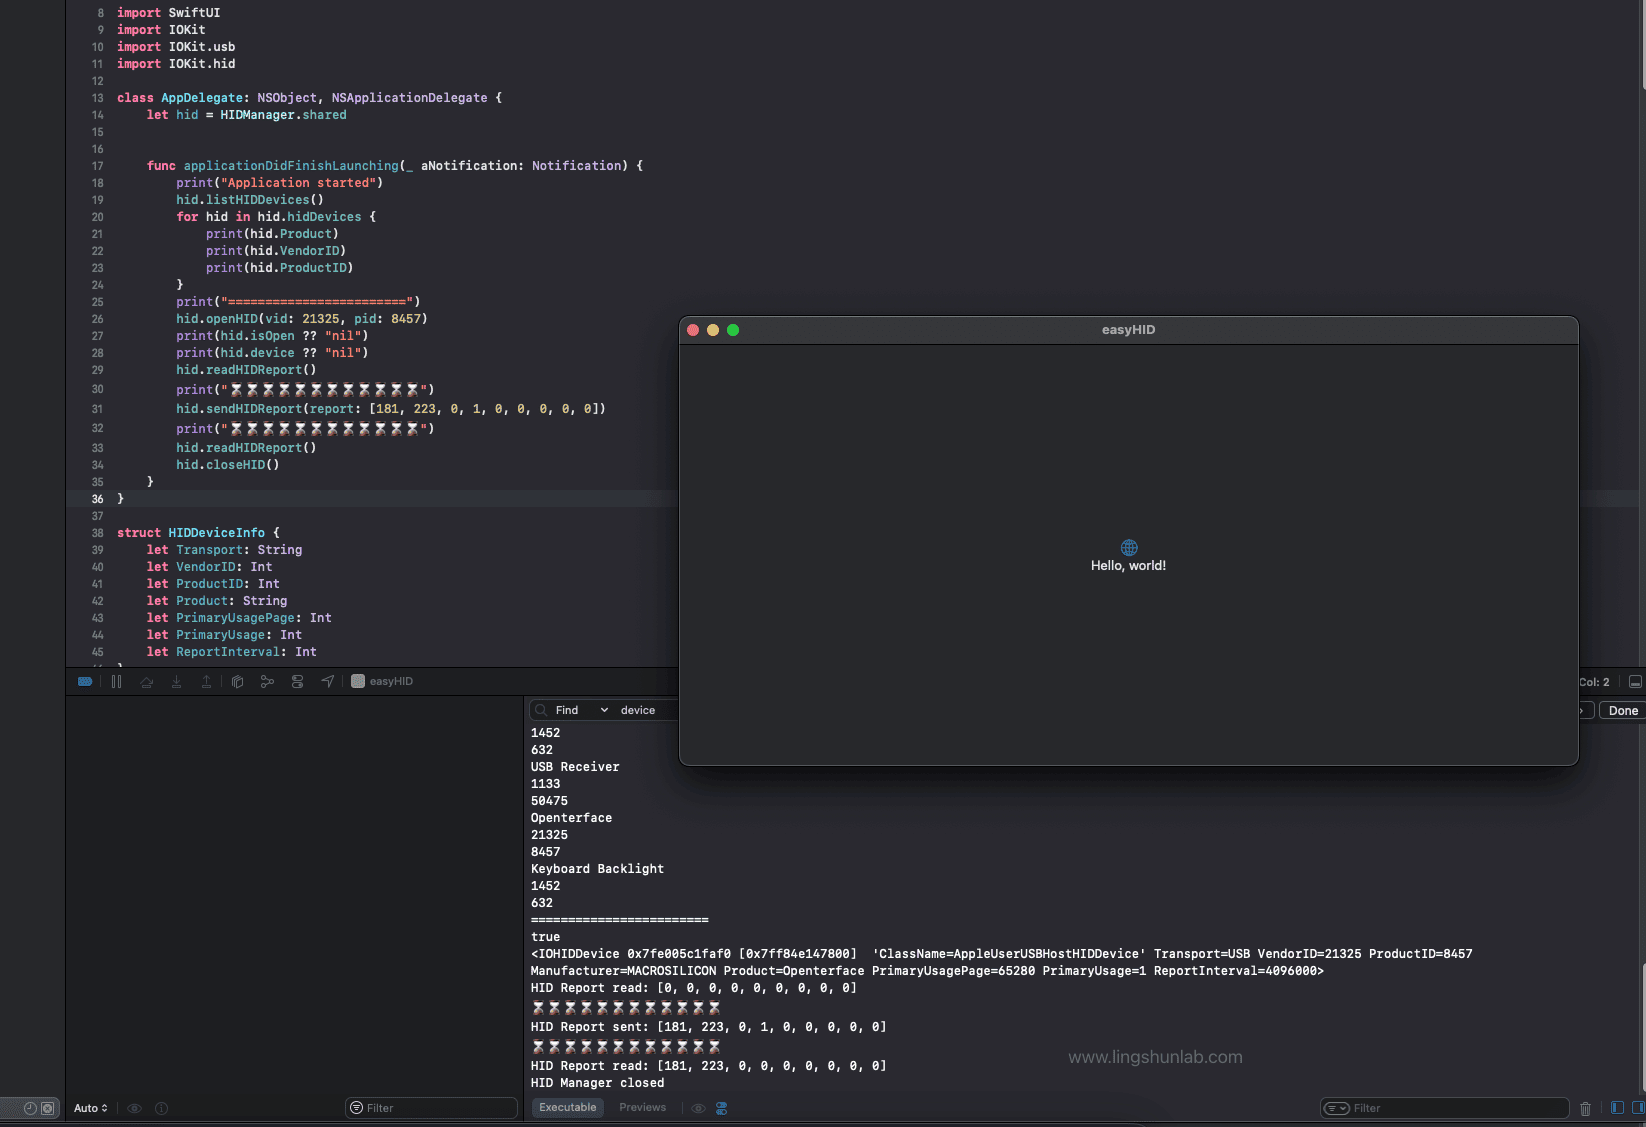Image resolution: width=1646 pixels, height=1127 pixels.
Task: Click console output 'true'
Action: click(545, 937)
